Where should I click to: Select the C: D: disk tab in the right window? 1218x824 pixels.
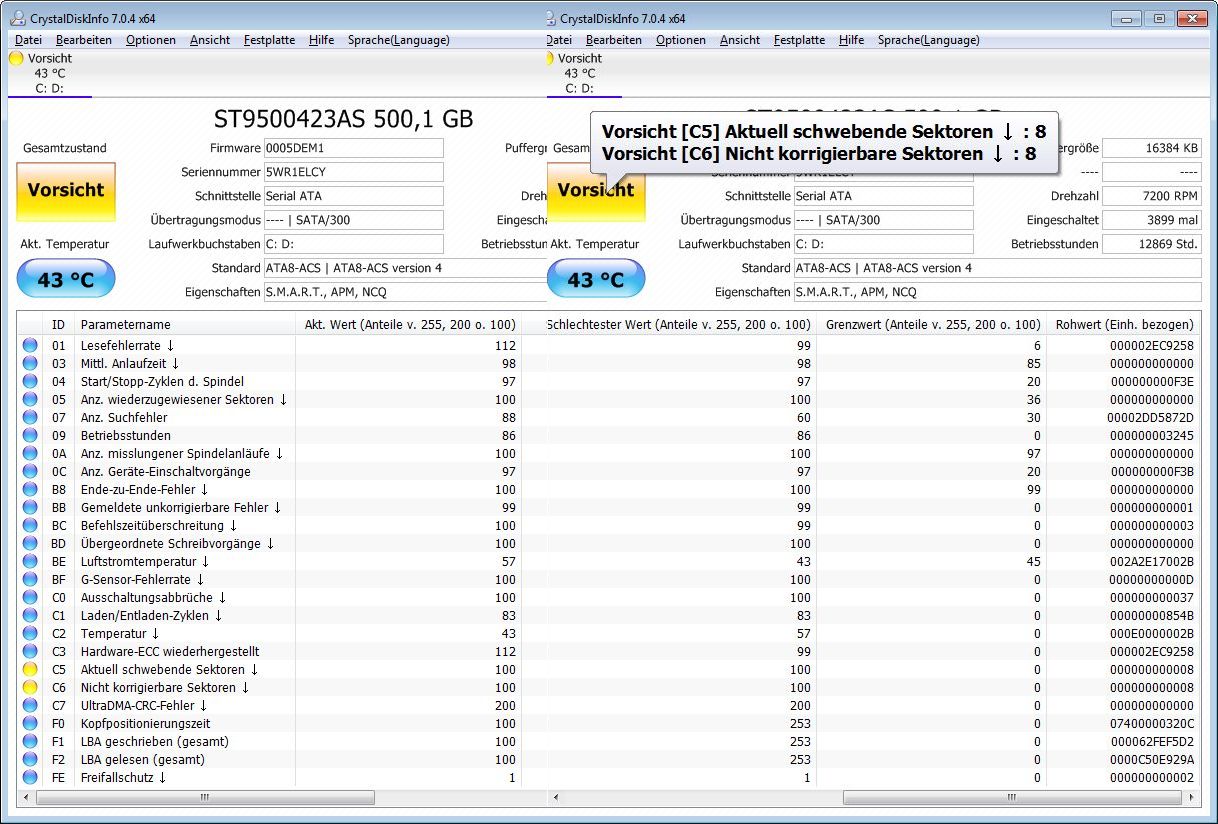584,74
